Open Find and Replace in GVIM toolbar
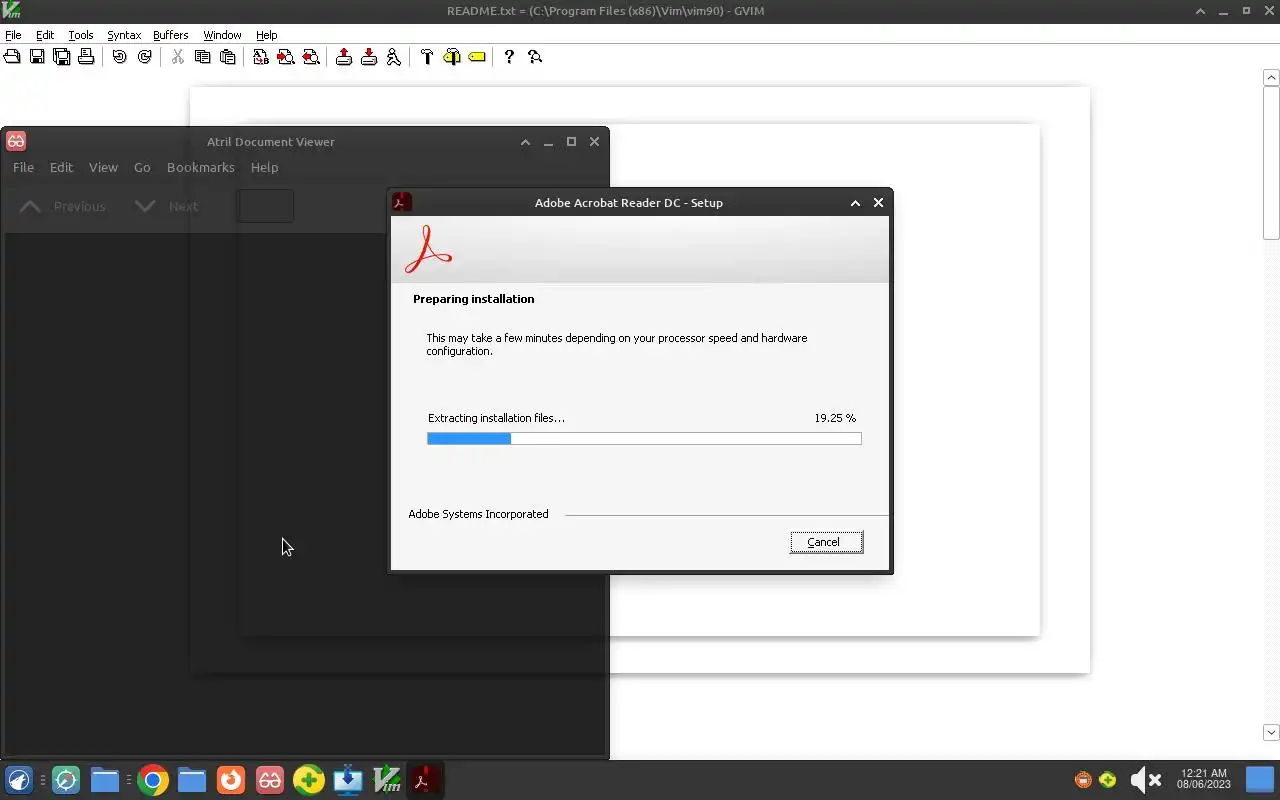 pyautogui.click(x=261, y=57)
